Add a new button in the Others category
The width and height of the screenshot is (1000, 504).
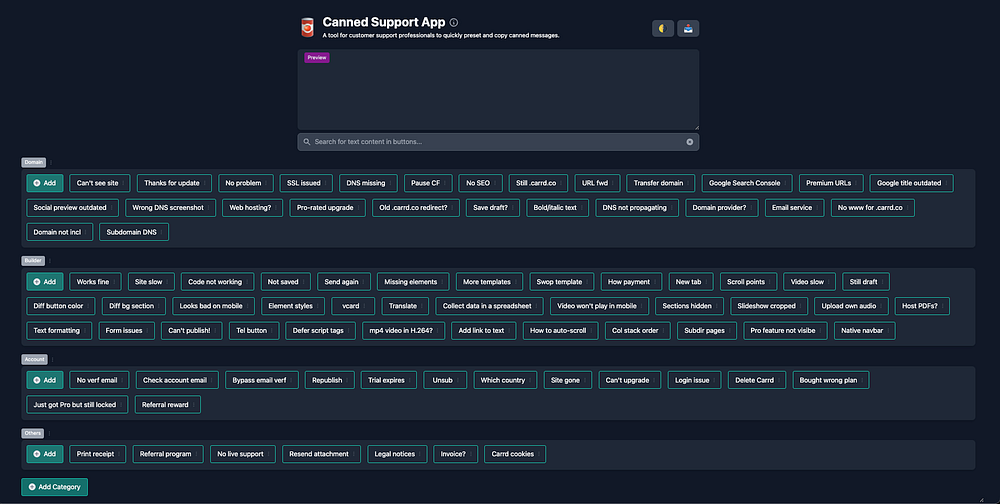(45, 454)
